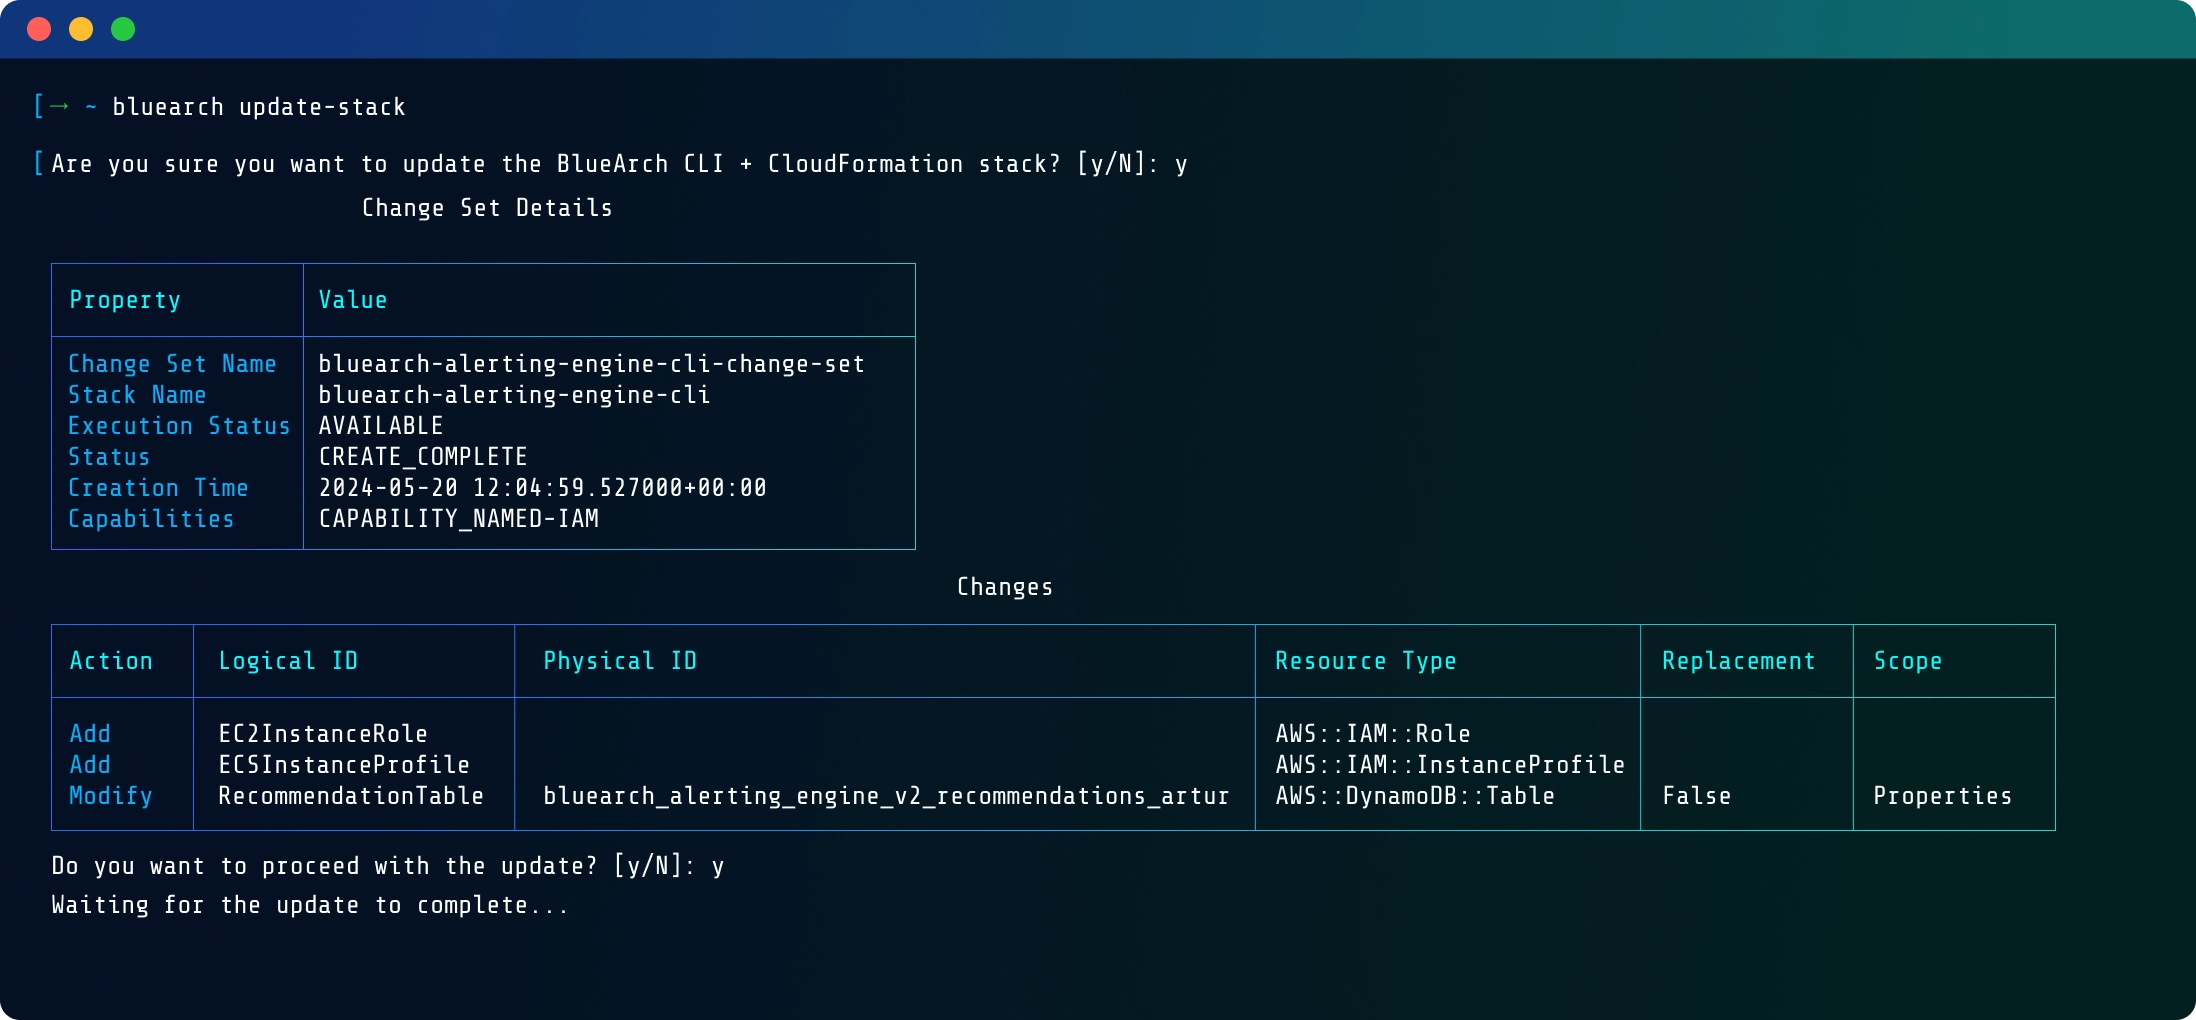
Task: Select the Value column header
Action: click(x=352, y=299)
